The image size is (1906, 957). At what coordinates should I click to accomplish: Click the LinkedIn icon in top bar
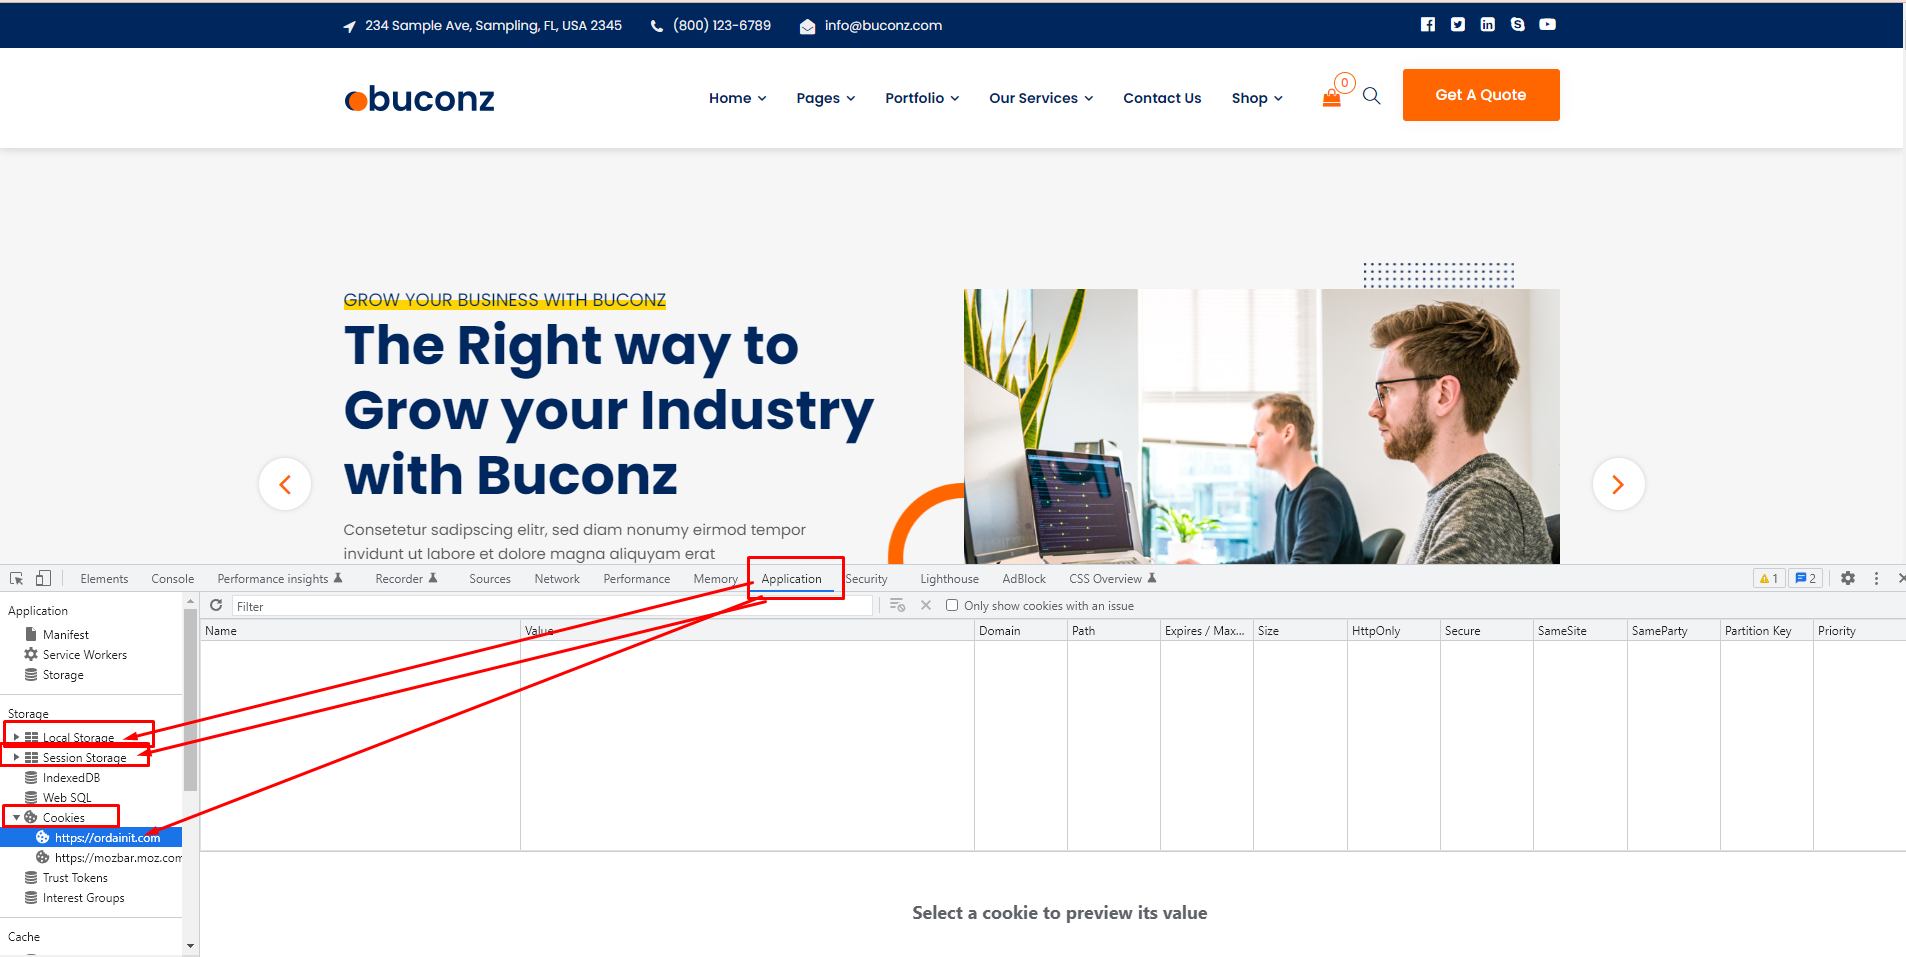[x=1487, y=25]
